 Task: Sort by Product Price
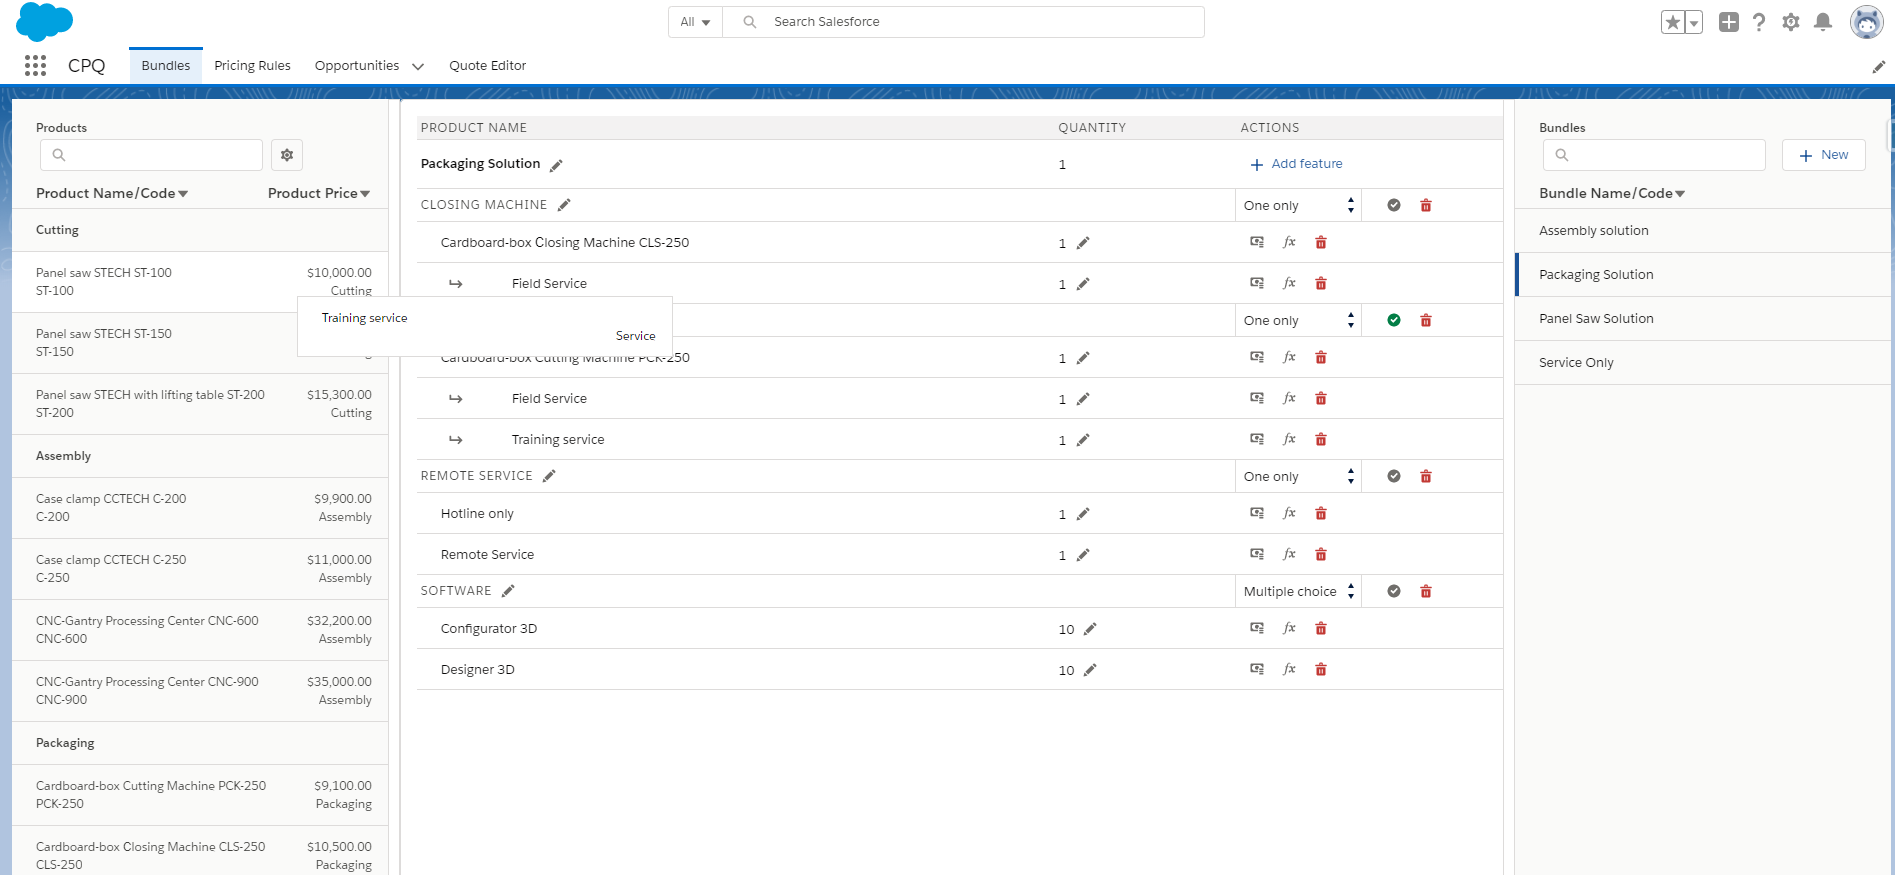click(319, 194)
